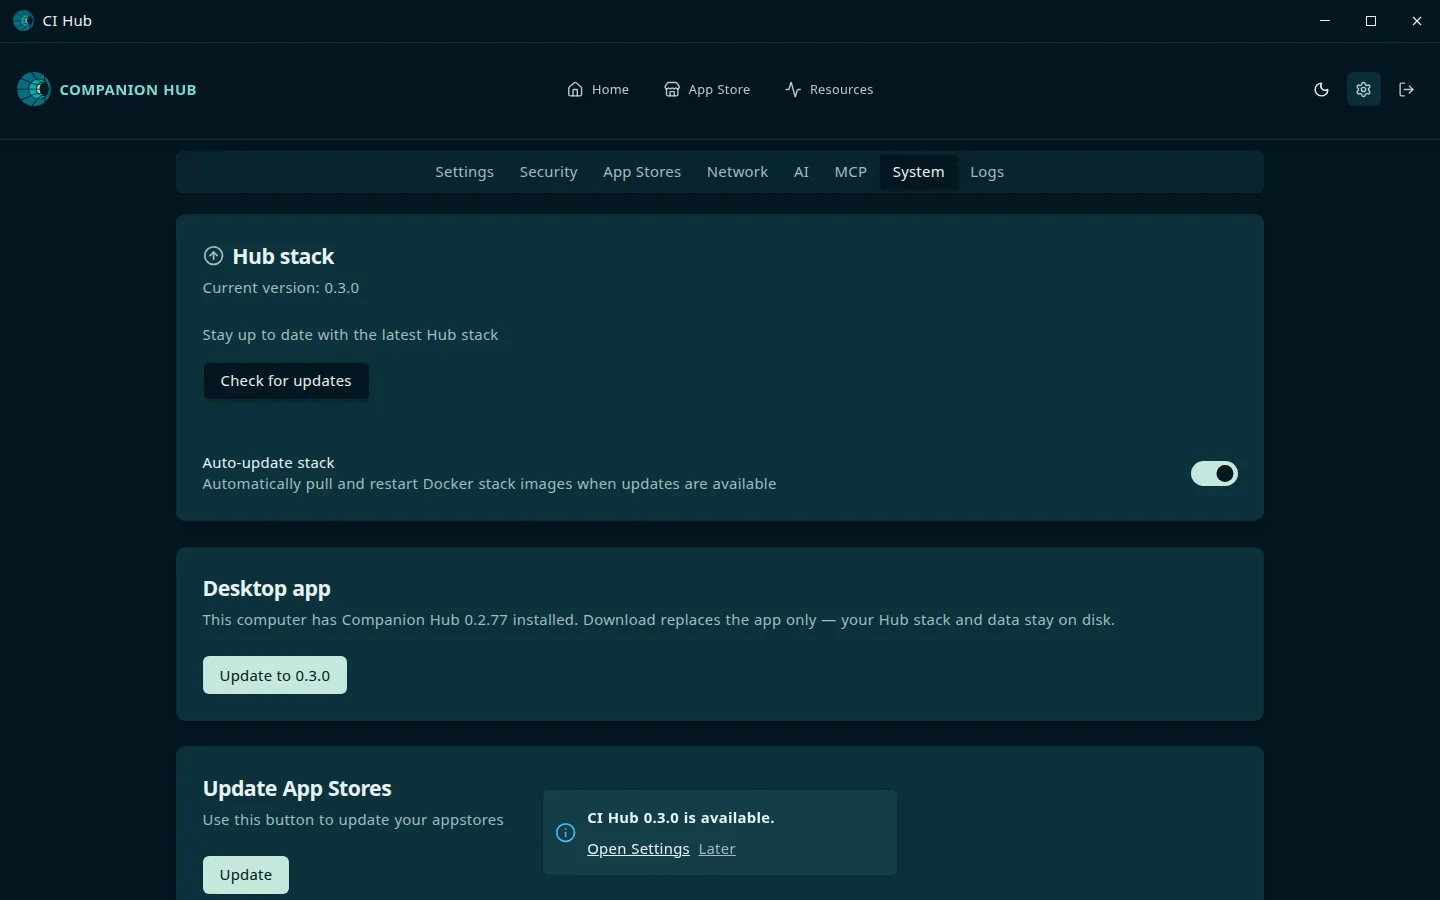Minimize the CI Hub window
This screenshot has height=900, width=1440.
click(1325, 21)
